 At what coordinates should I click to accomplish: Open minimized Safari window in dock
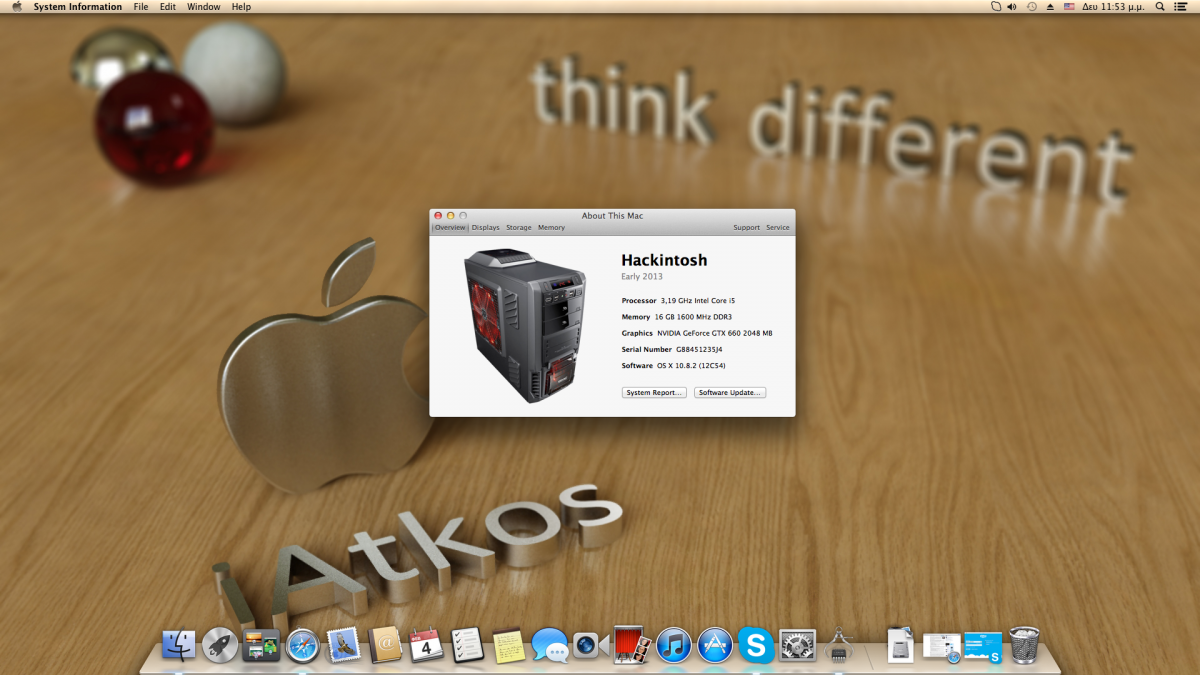pos(941,647)
